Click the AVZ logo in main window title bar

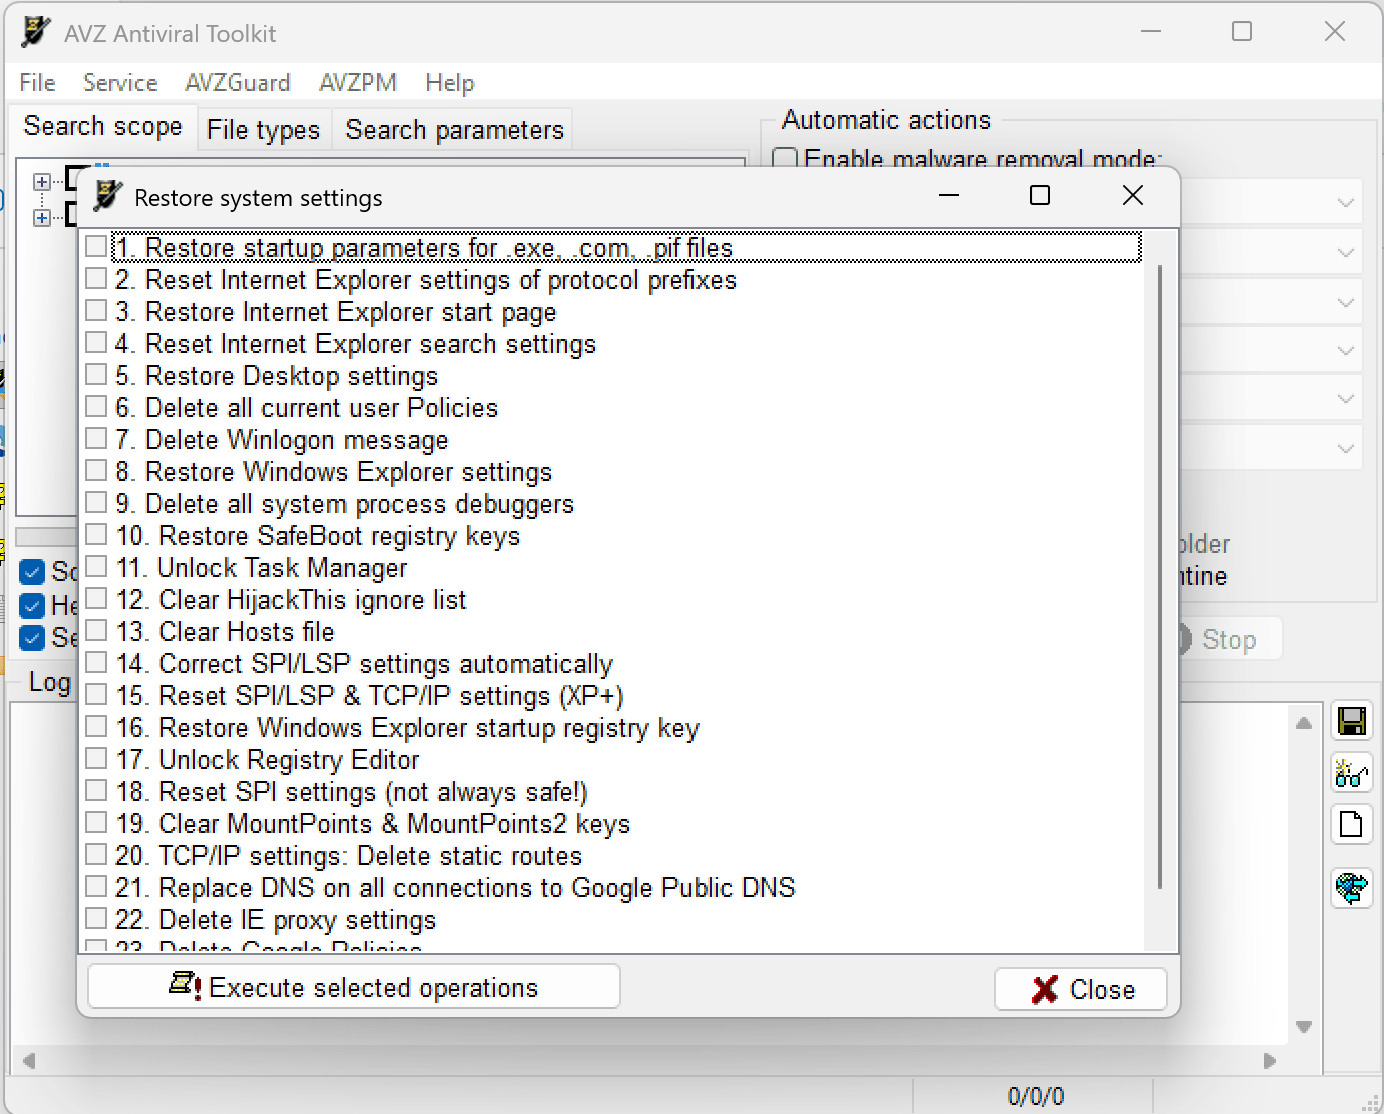(33, 30)
